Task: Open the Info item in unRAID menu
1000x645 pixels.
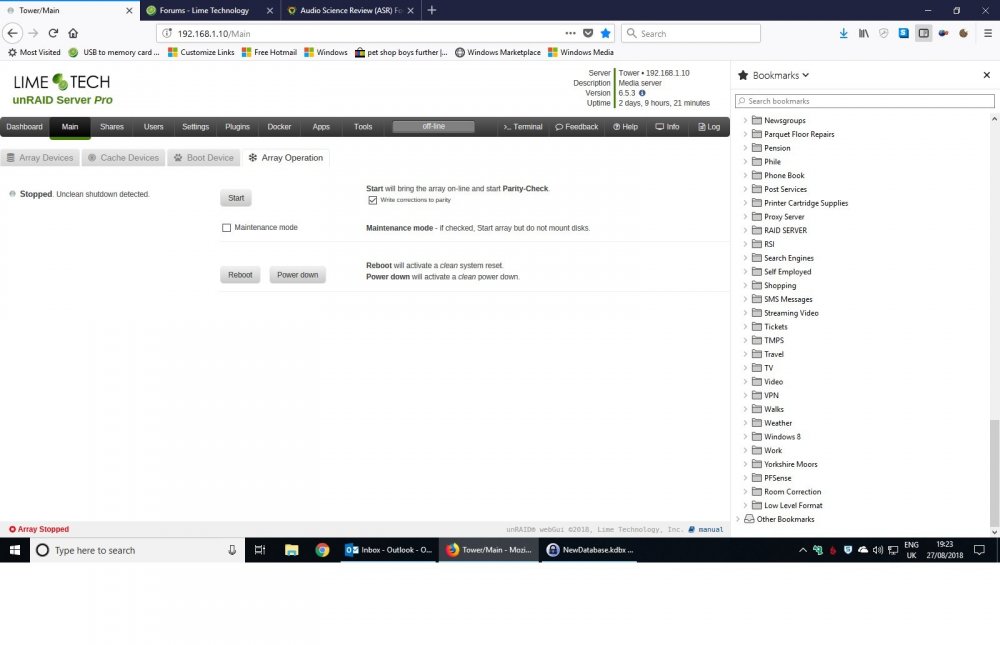Action: coord(667,127)
